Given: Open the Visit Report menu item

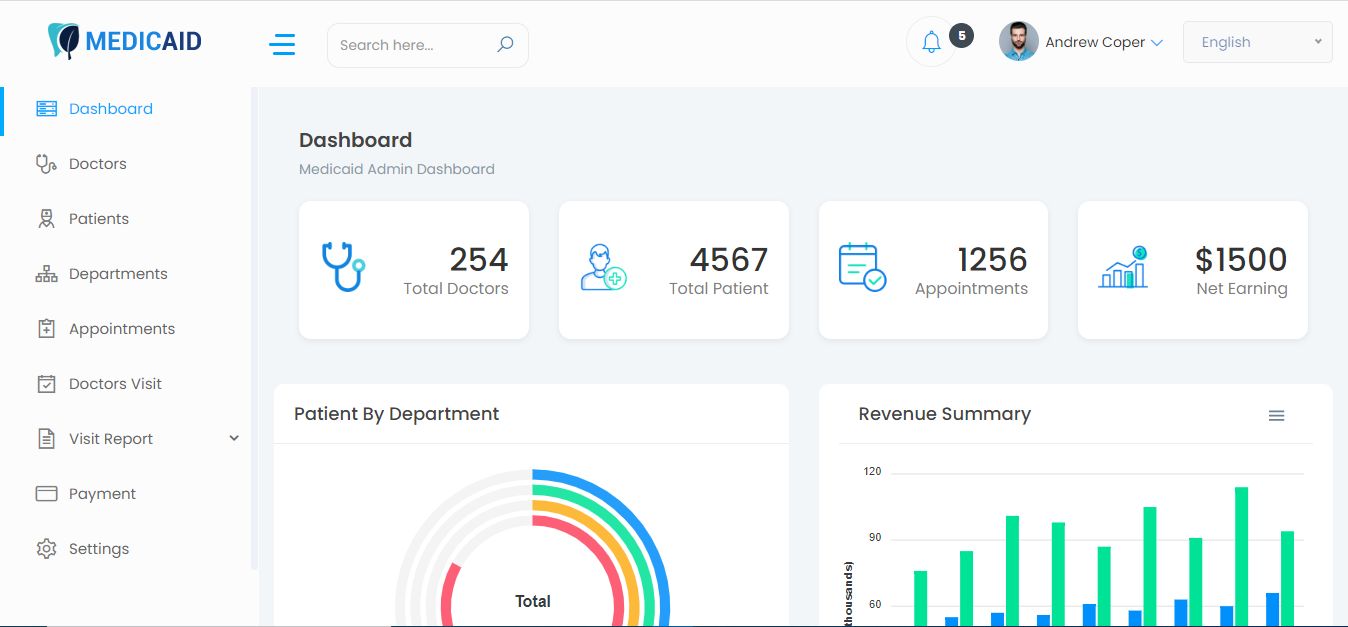Looking at the screenshot, I should coord(111,439).
